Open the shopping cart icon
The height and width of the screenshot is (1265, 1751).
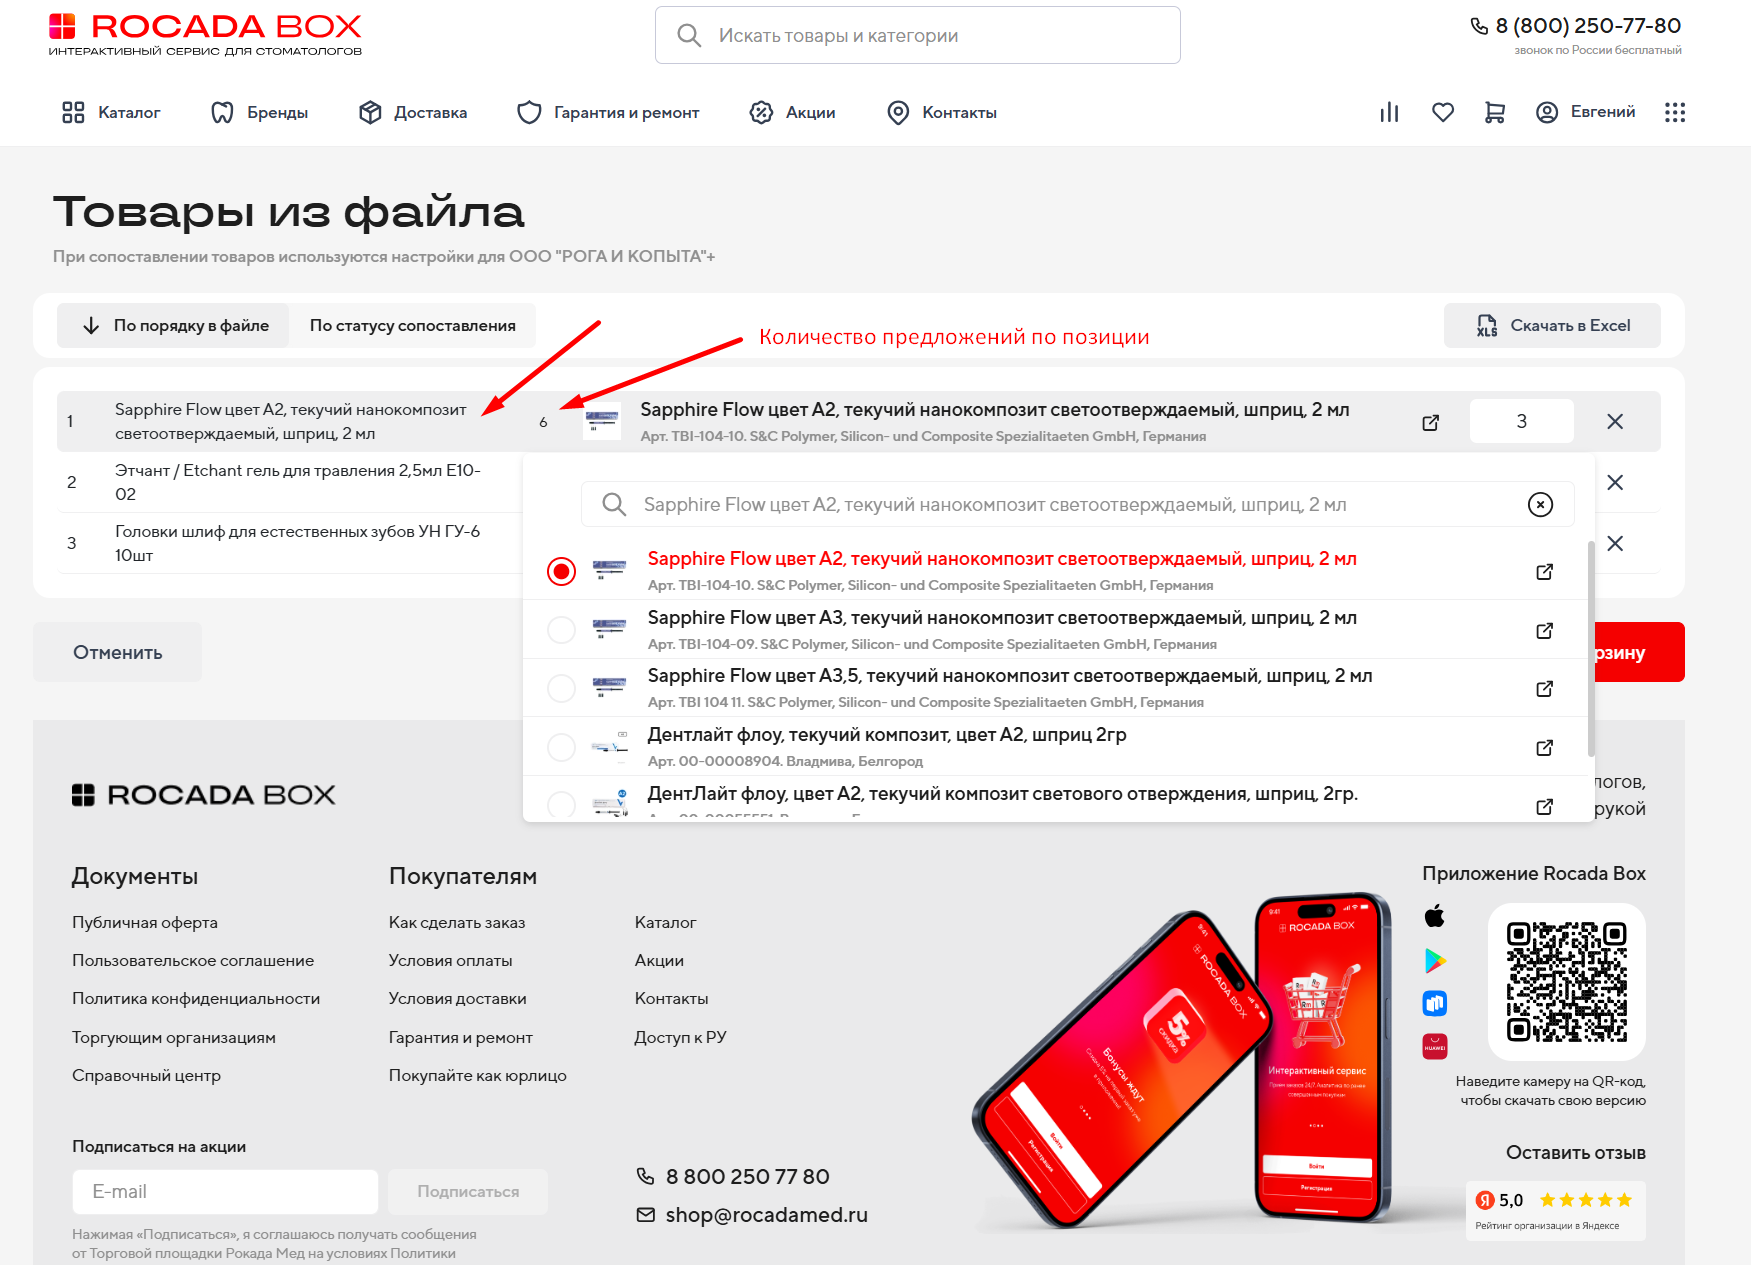coord(1494,113)
